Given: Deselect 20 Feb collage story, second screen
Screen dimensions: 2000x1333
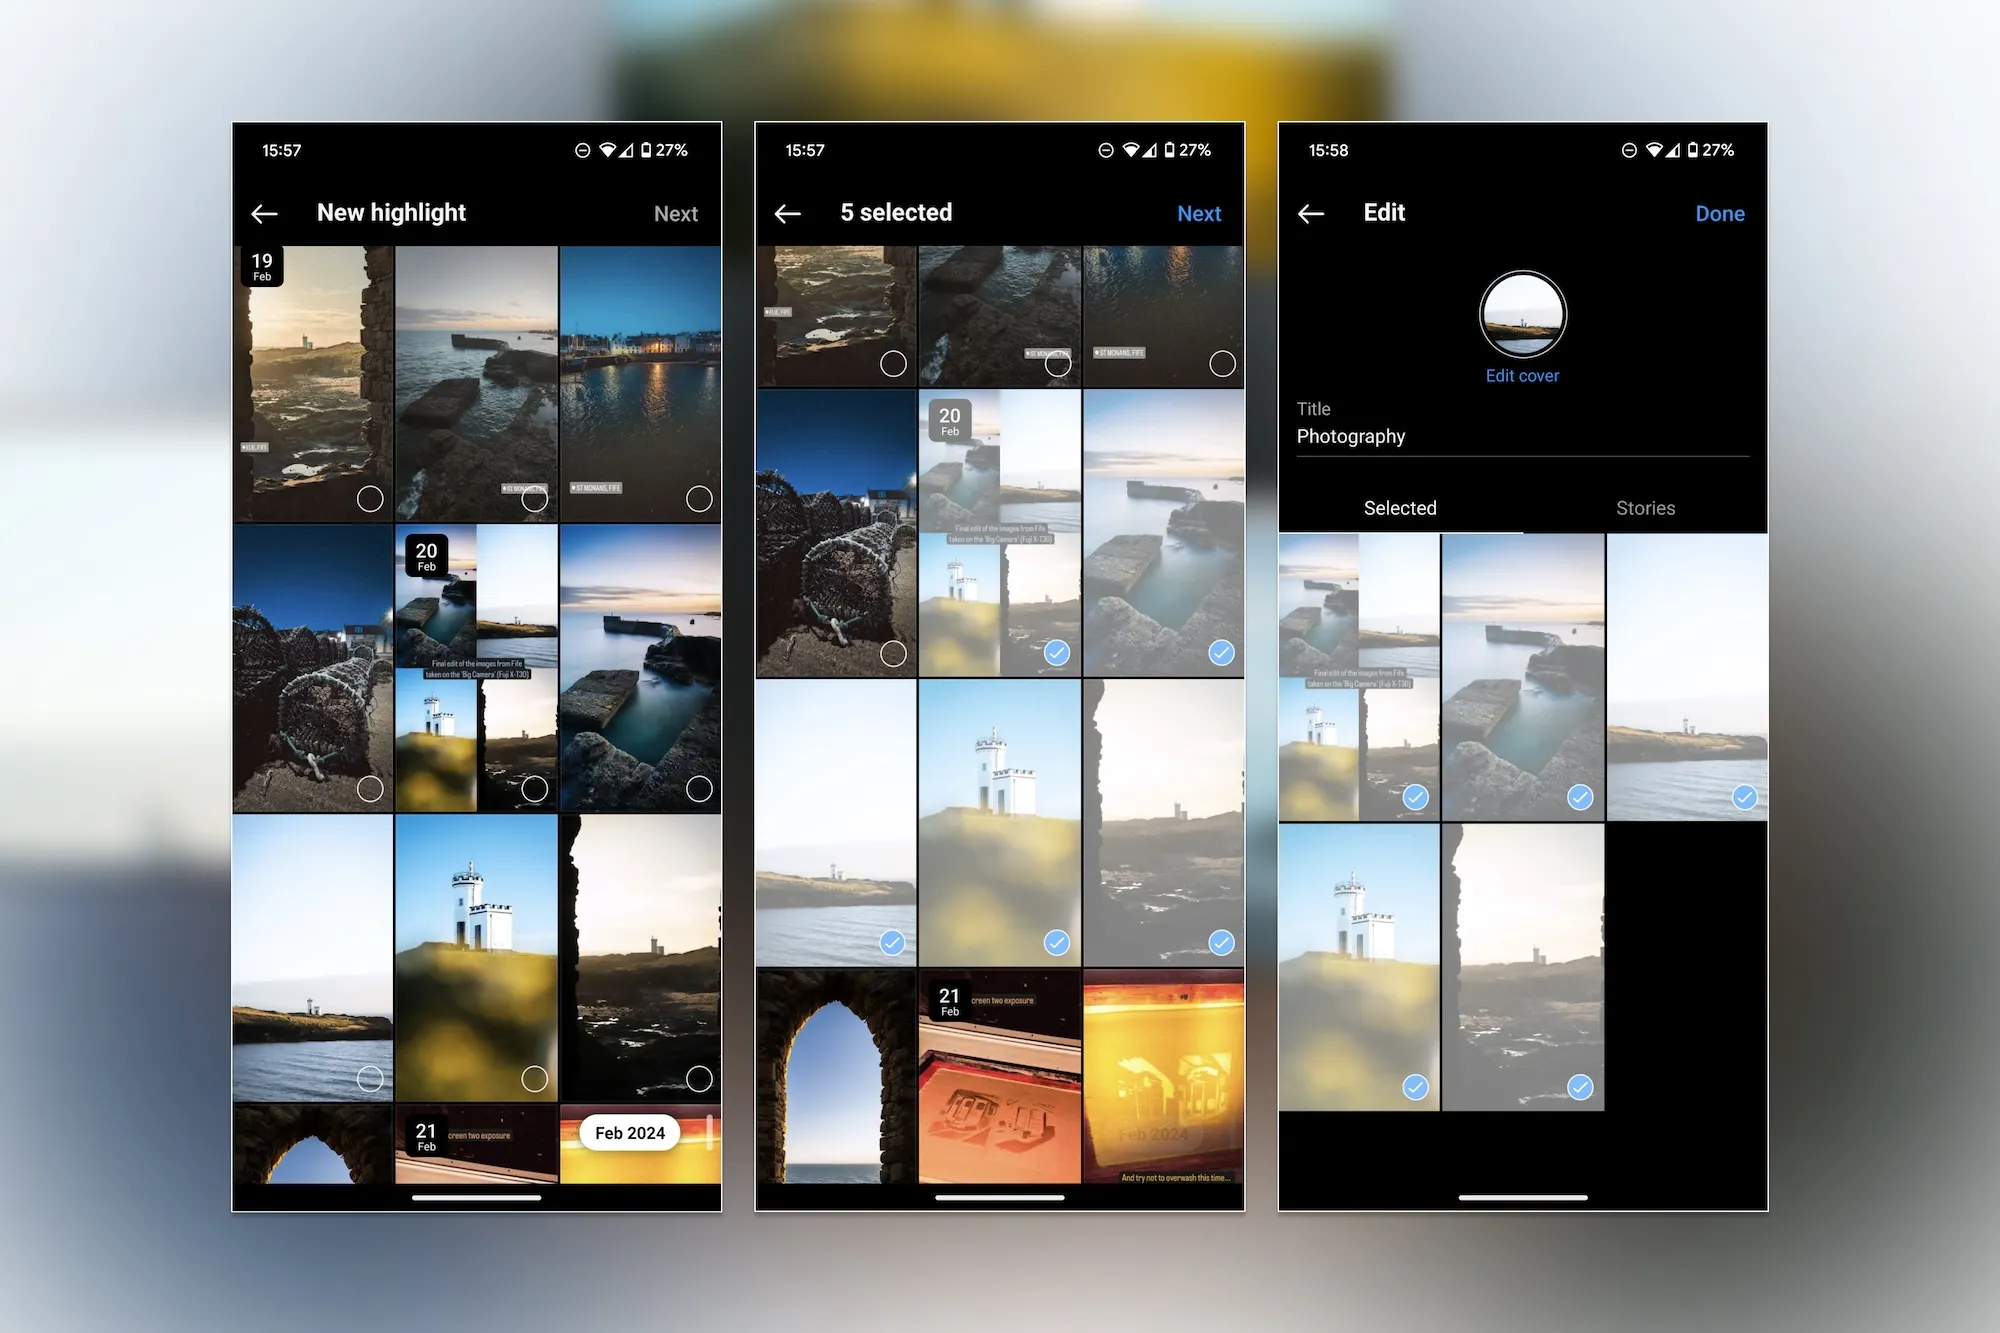Looking at the screenshot, I should [1057, 653].
